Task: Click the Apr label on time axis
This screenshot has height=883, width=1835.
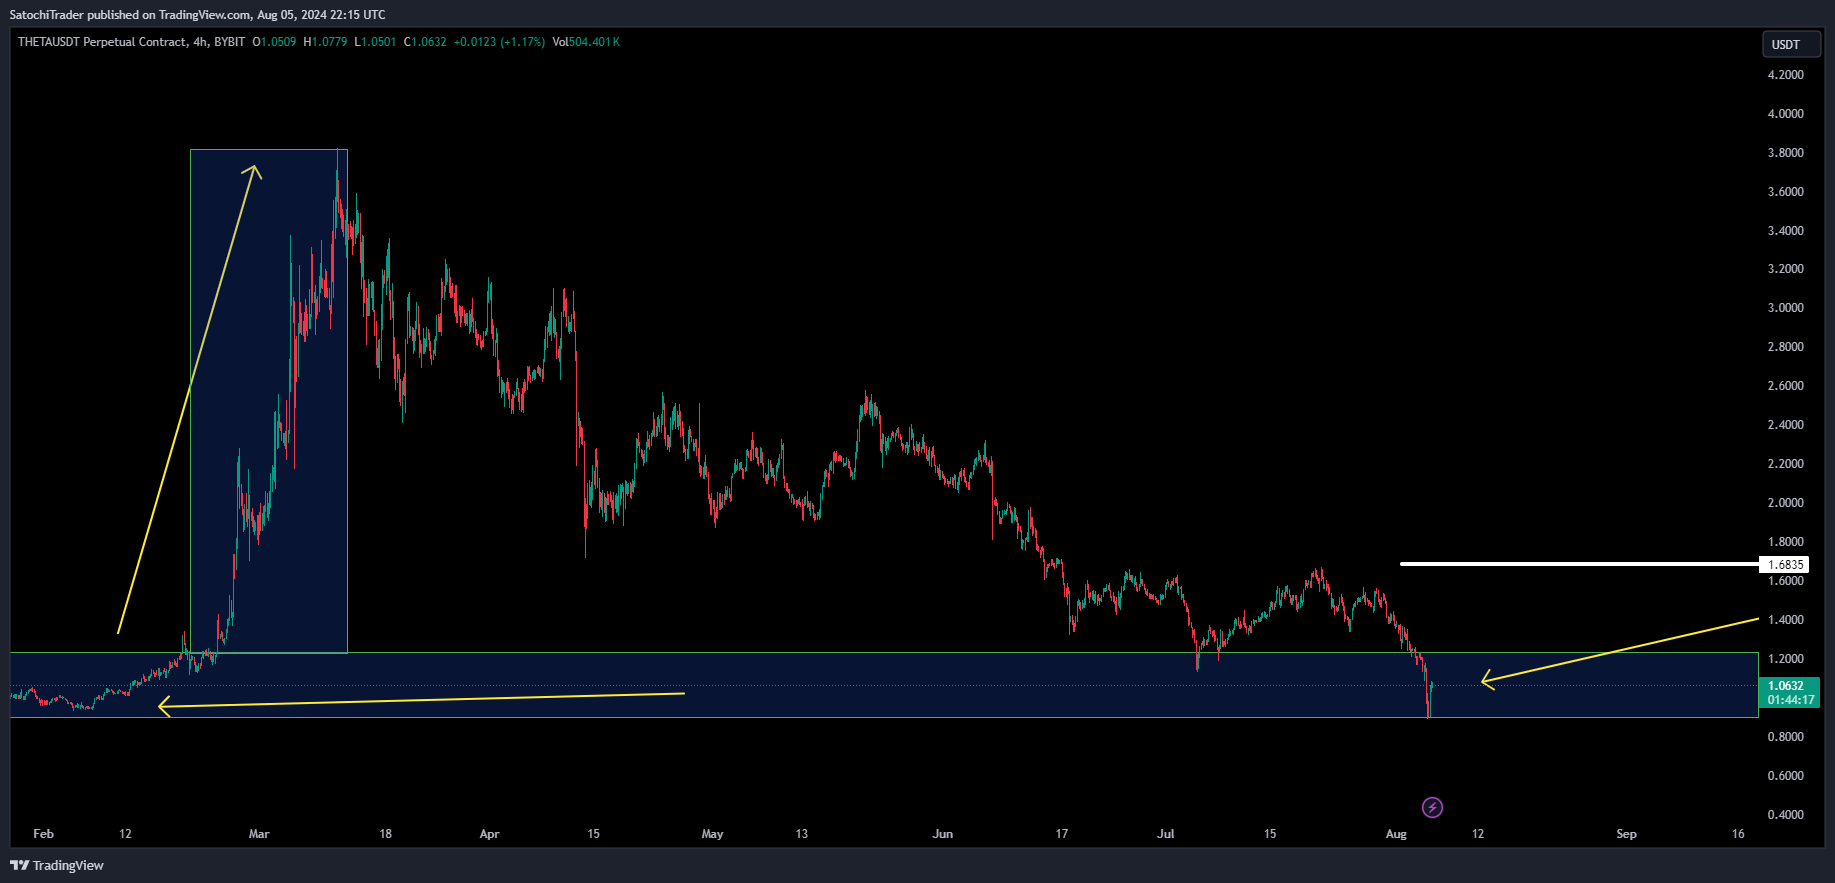Action: 489,834
